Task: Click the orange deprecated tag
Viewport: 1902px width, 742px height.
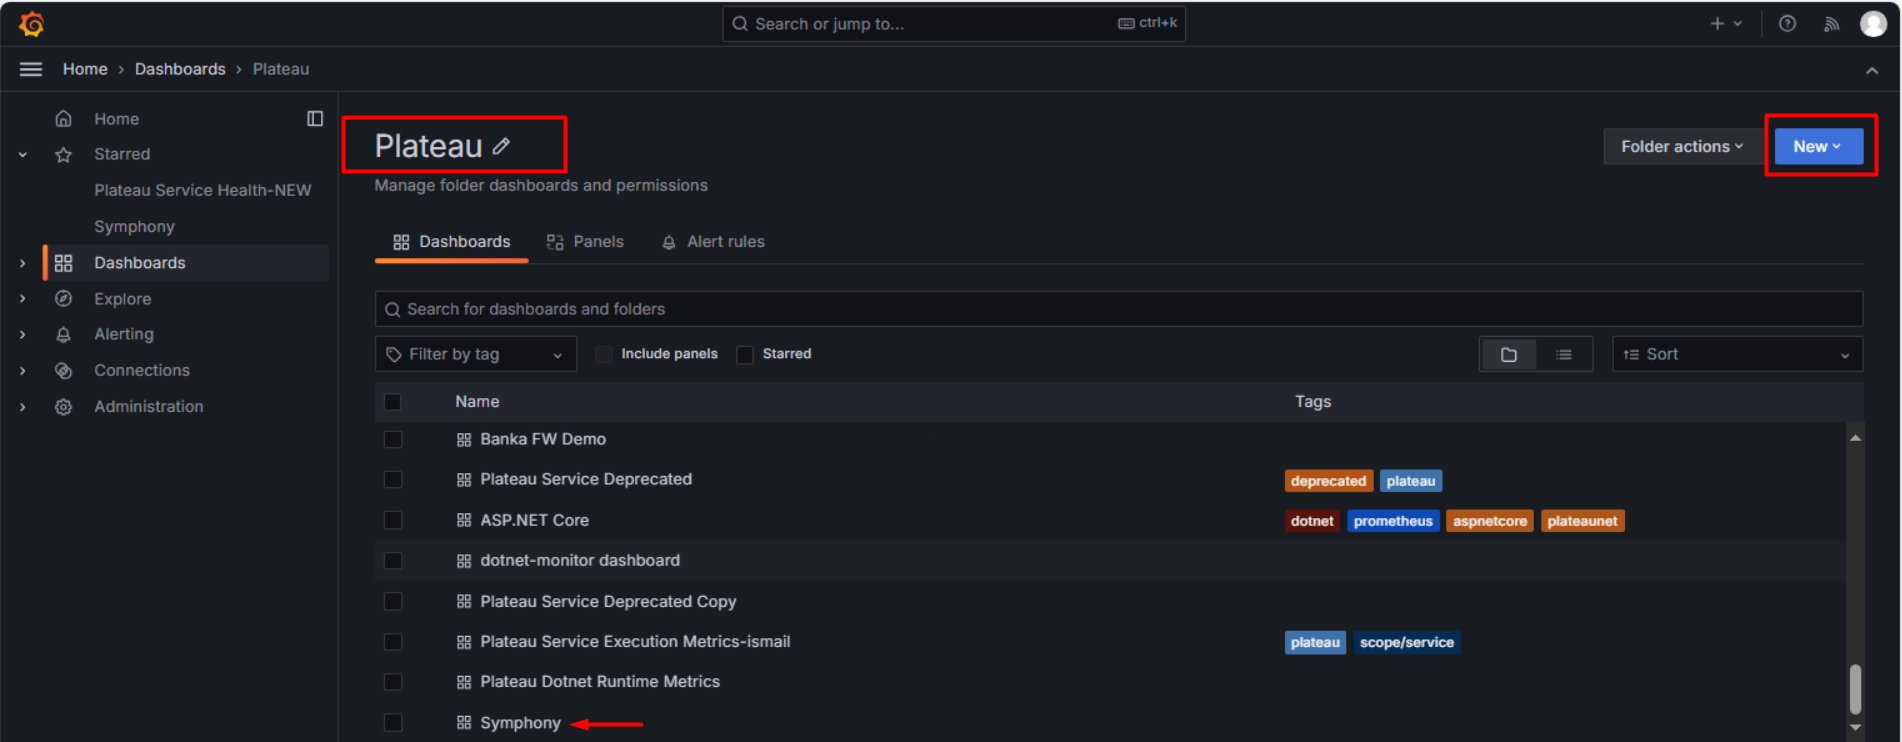Action: point(1328,481)
